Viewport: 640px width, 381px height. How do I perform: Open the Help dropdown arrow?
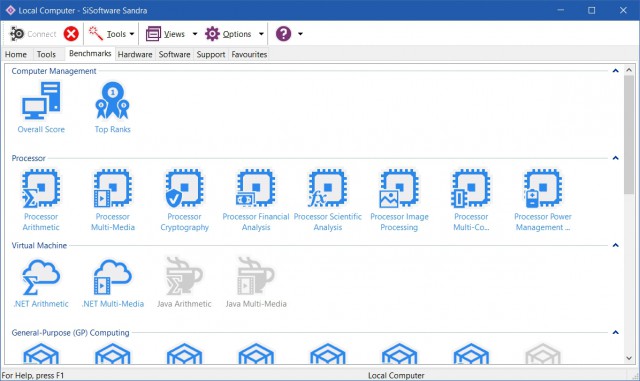point(300,34)
